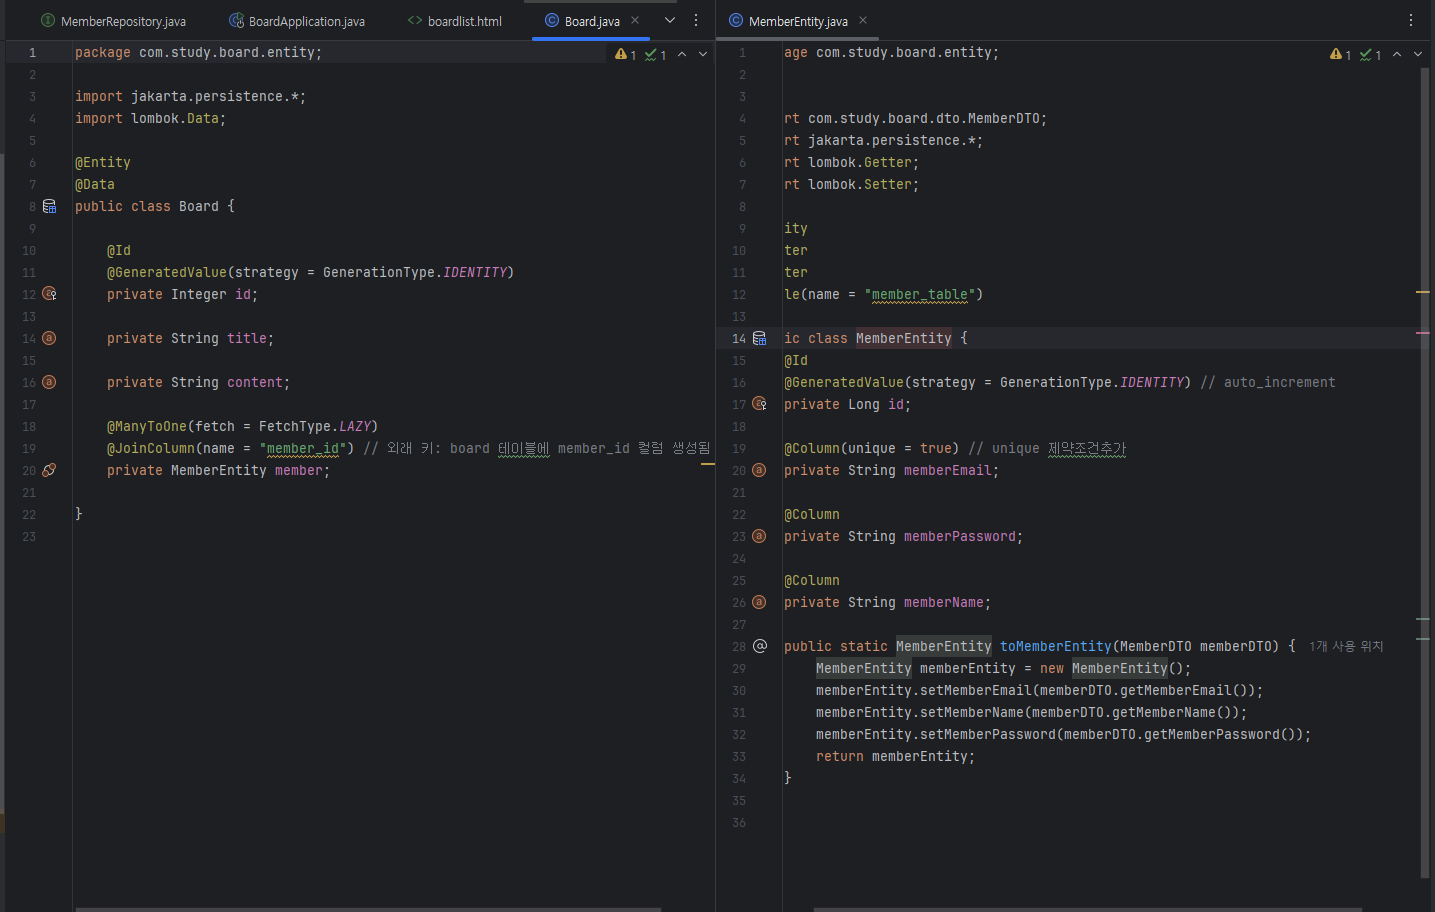Close the MemberEntity.java tab
This screenshot has height=912, width=1435.
coord(863,20)
